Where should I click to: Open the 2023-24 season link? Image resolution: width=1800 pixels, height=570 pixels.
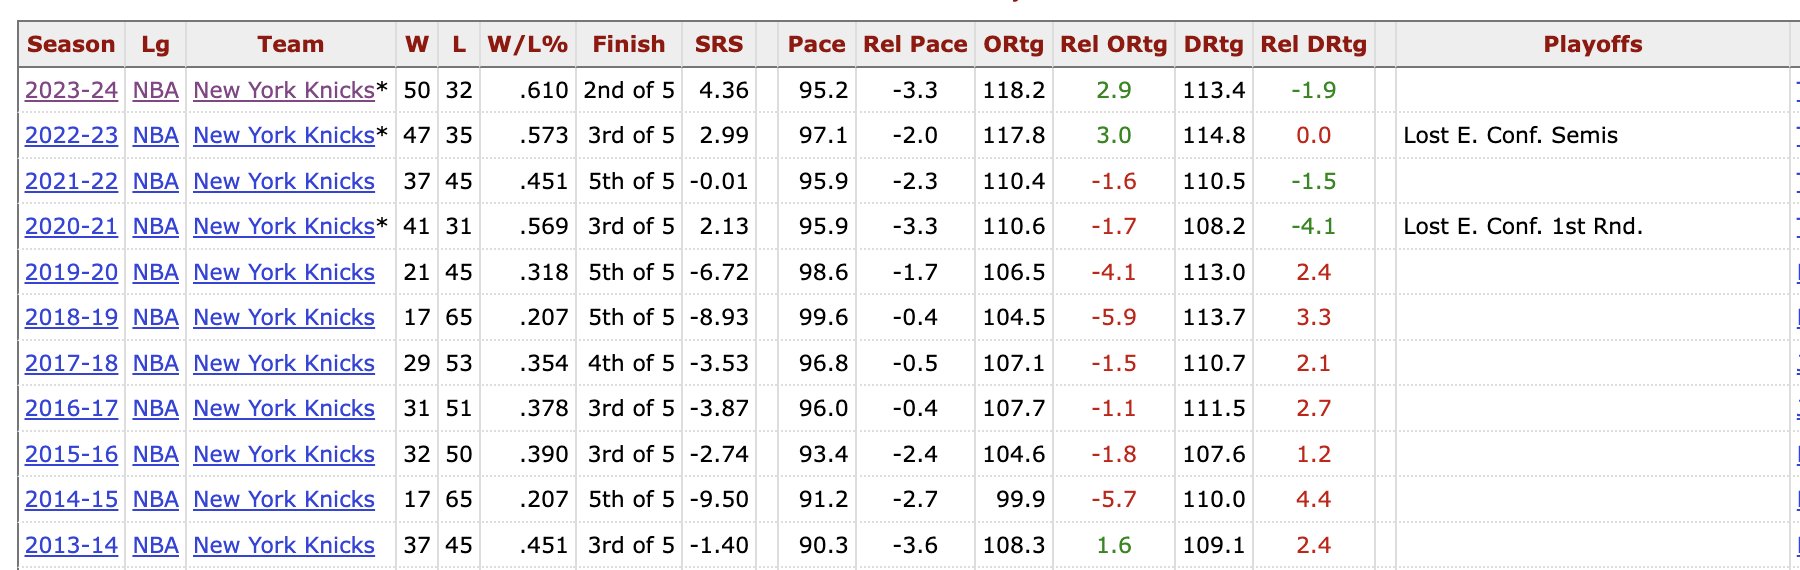click(71, 90)
